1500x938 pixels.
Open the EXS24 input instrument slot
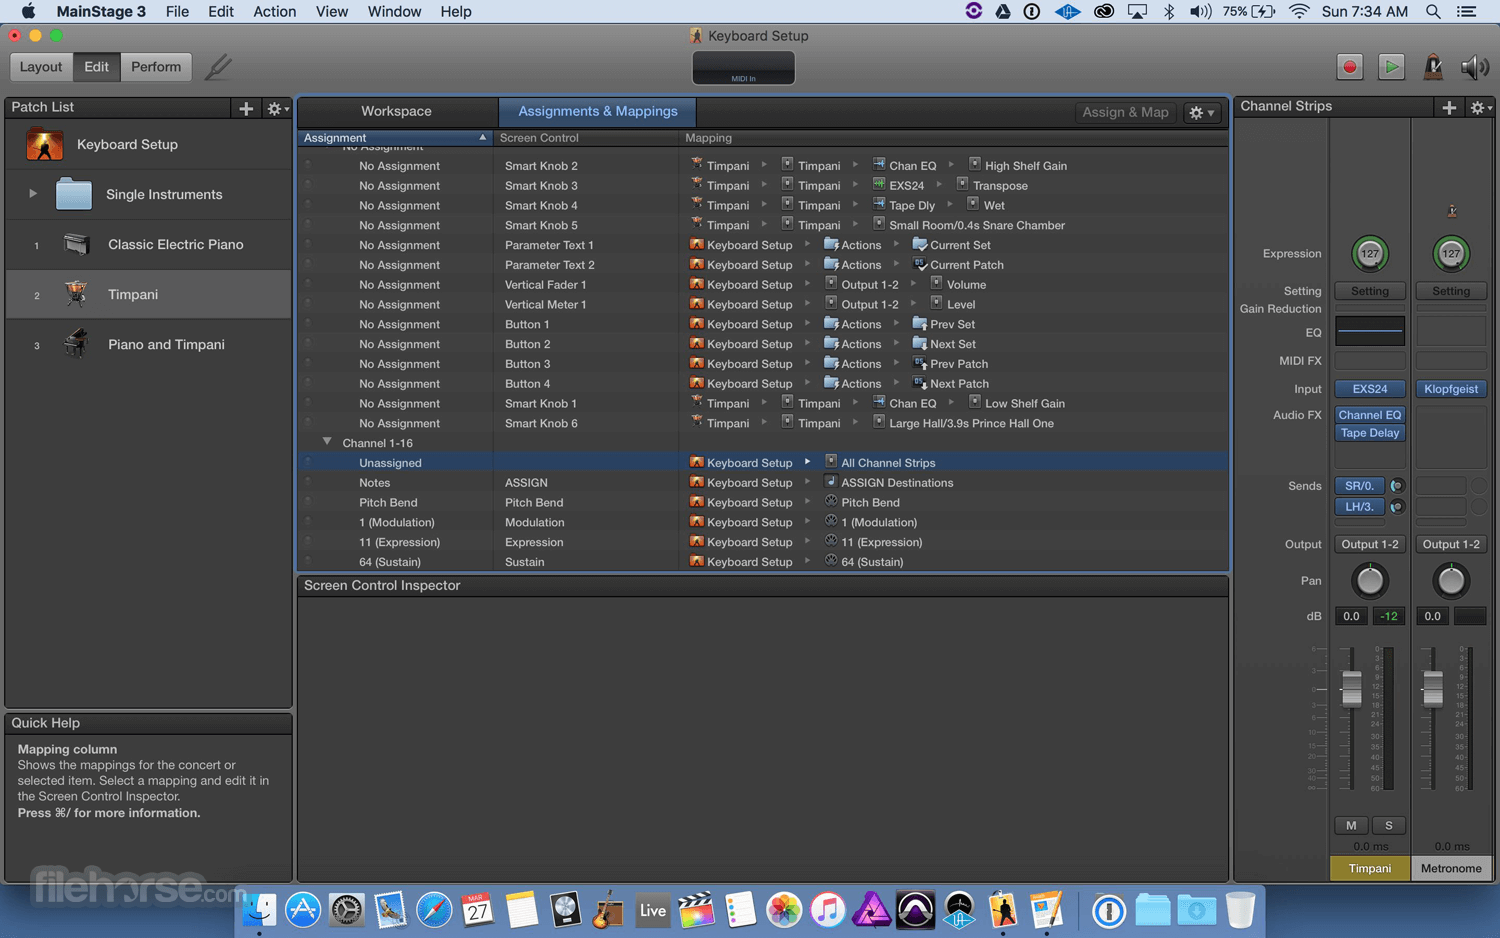pyautogui.click(x=1370, y=389)
